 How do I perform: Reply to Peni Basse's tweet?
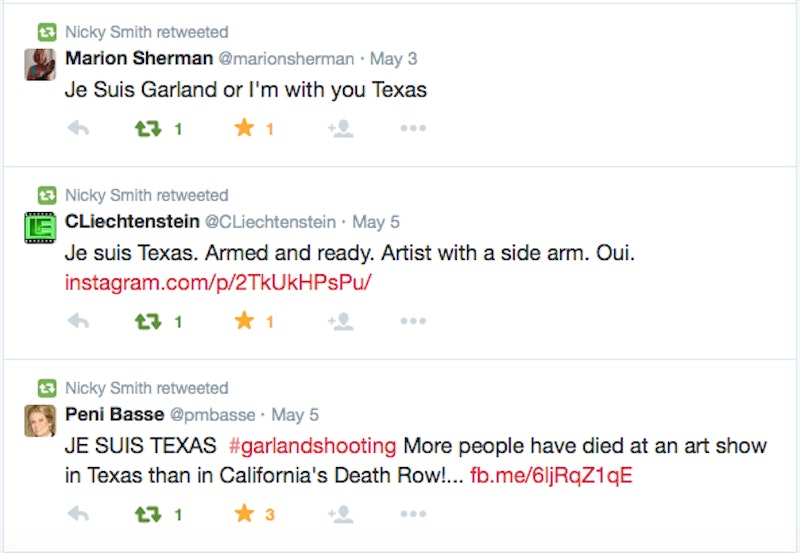click(x=78, y=515)
